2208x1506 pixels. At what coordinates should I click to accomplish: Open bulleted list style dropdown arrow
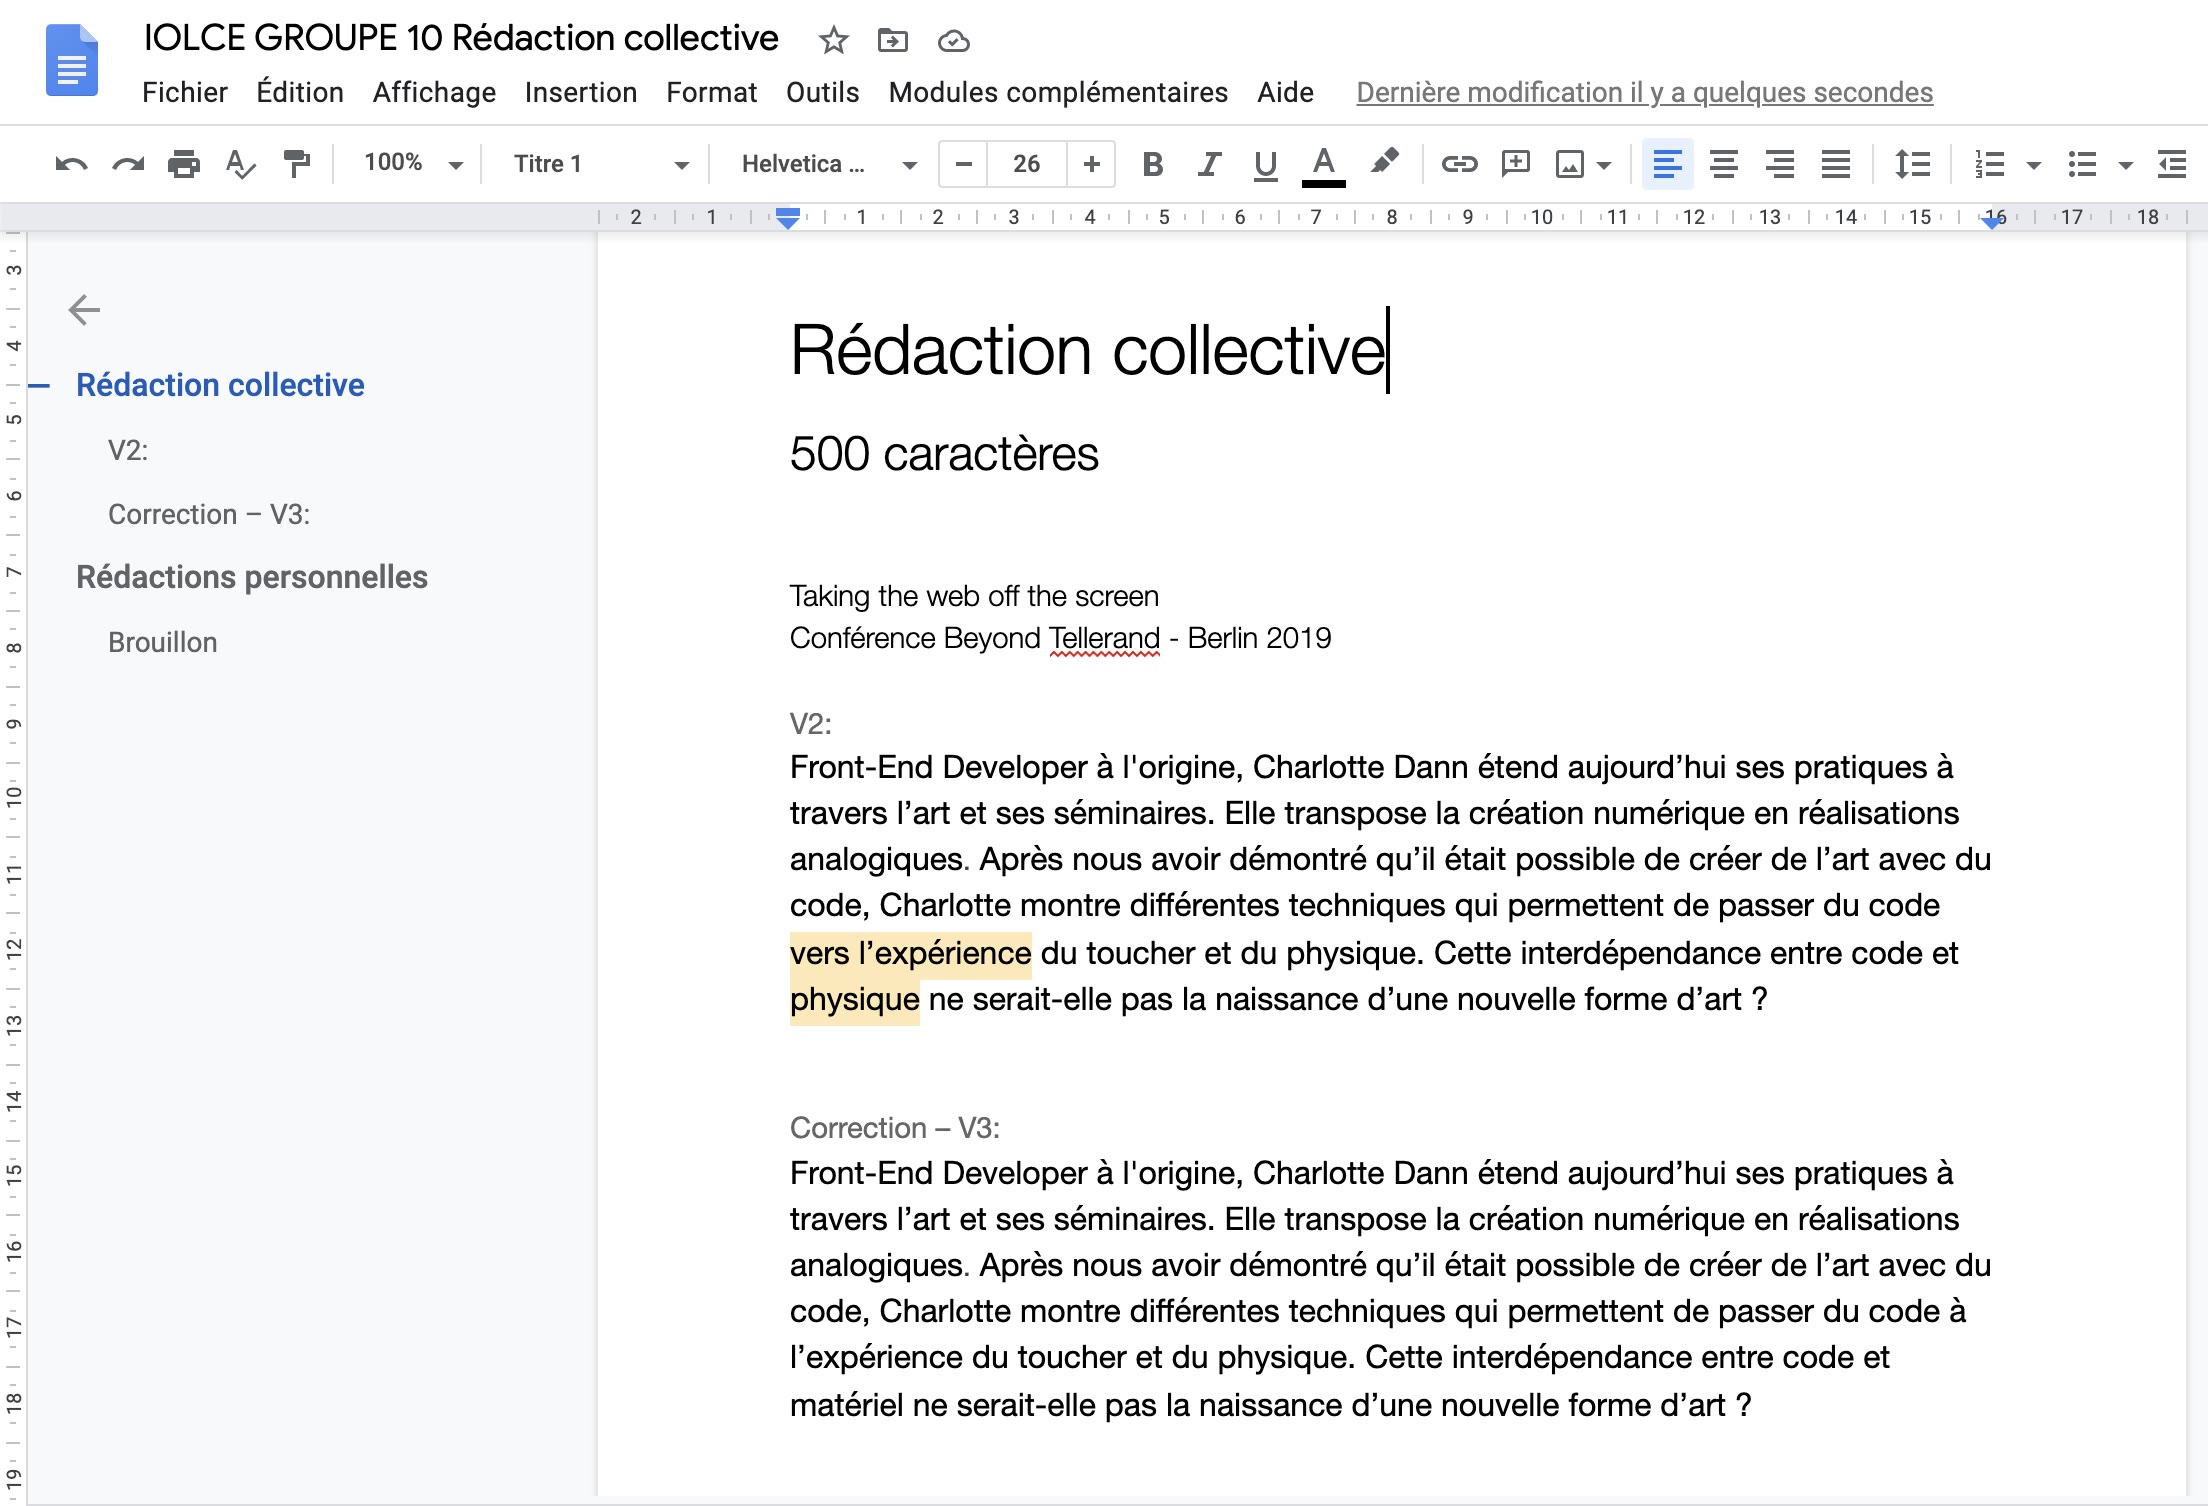click(x=2126, y=166)
